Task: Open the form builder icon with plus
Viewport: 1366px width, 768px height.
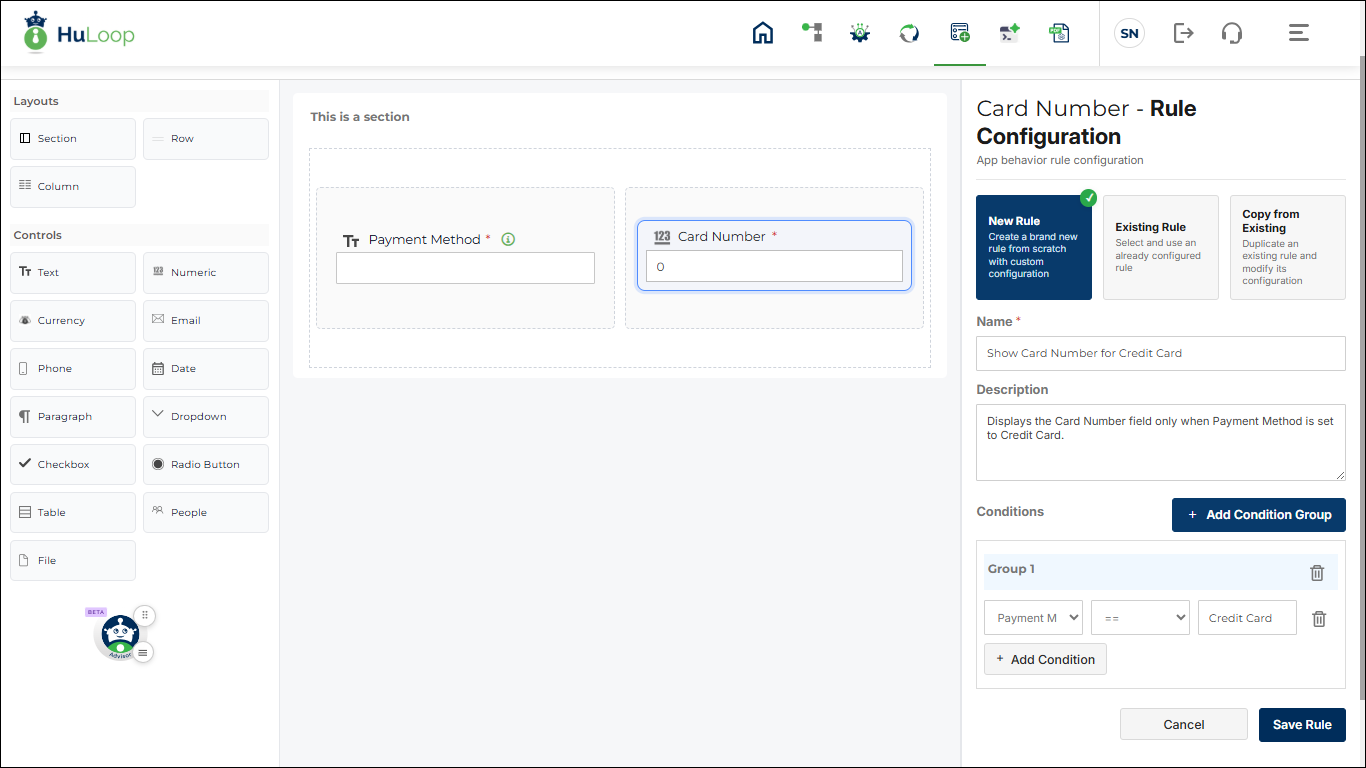Action: [960, 33]
